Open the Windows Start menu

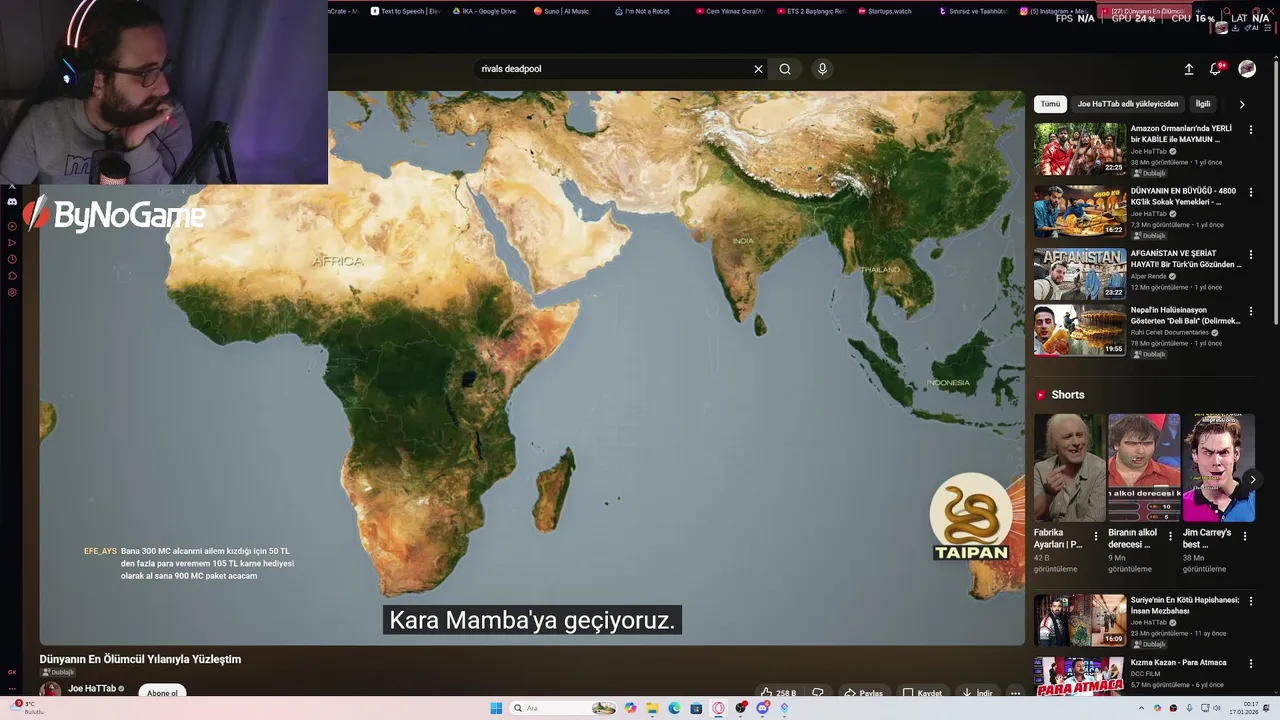click(x=496, y=708)
